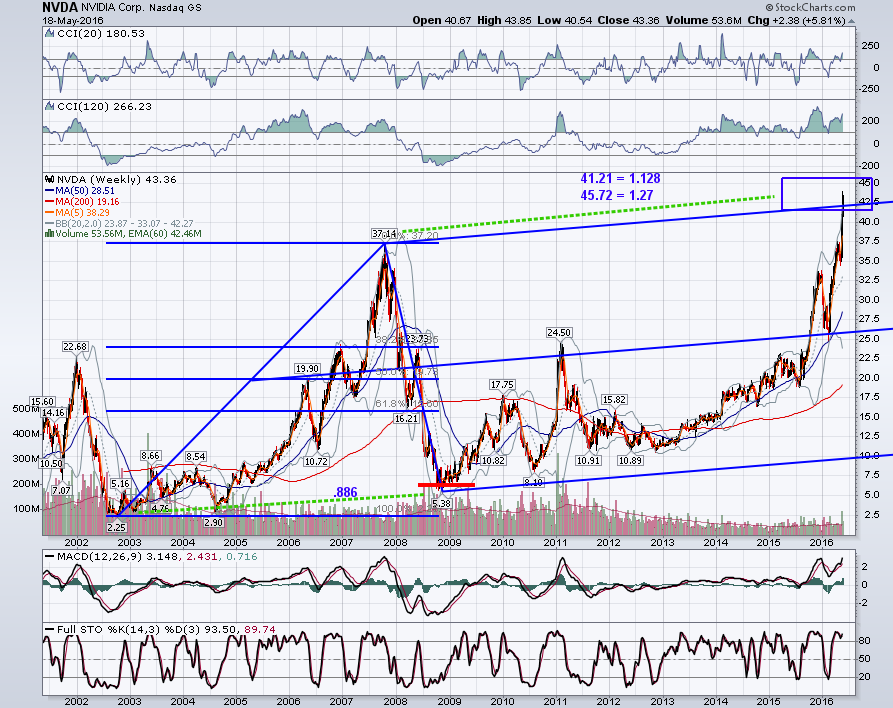Click the "CCI(120) 266.23" indicator label
893x708 pixels.
104,107
